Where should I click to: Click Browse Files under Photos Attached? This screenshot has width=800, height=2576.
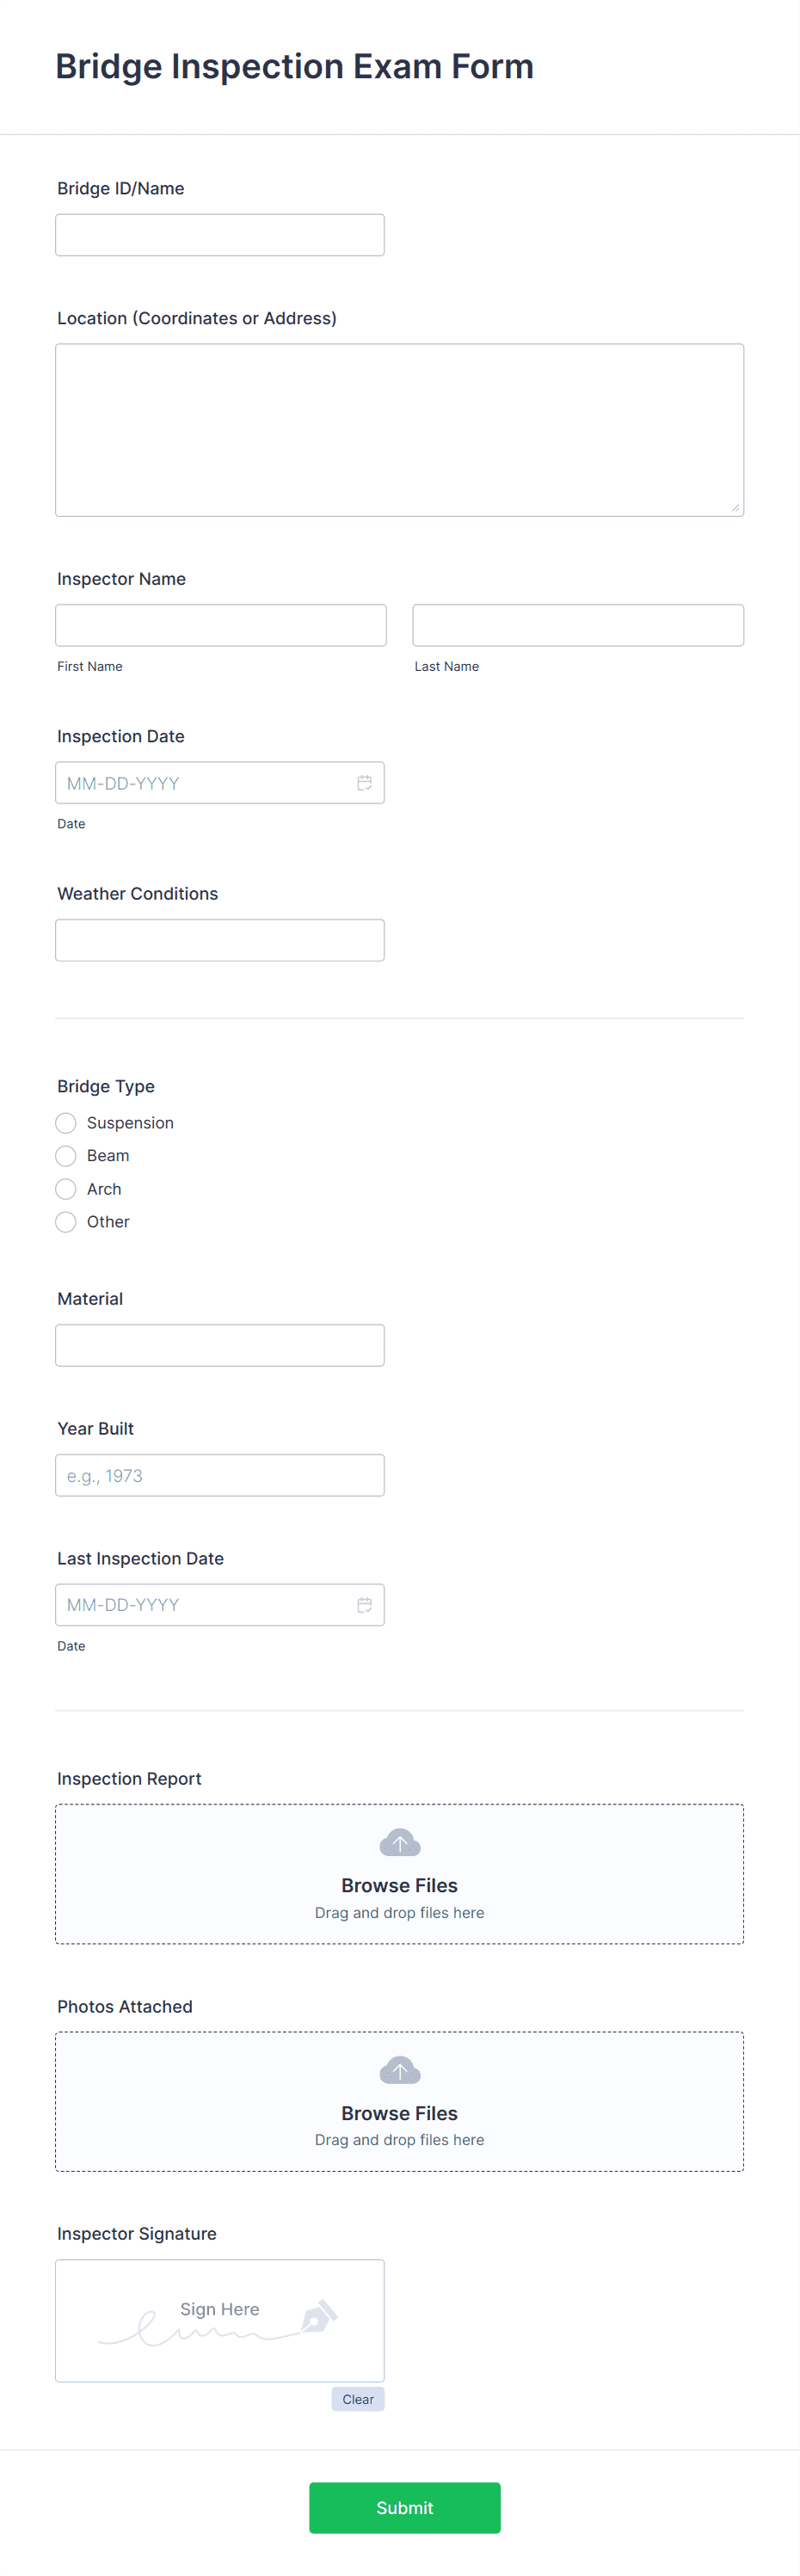tap(399, 2112)
